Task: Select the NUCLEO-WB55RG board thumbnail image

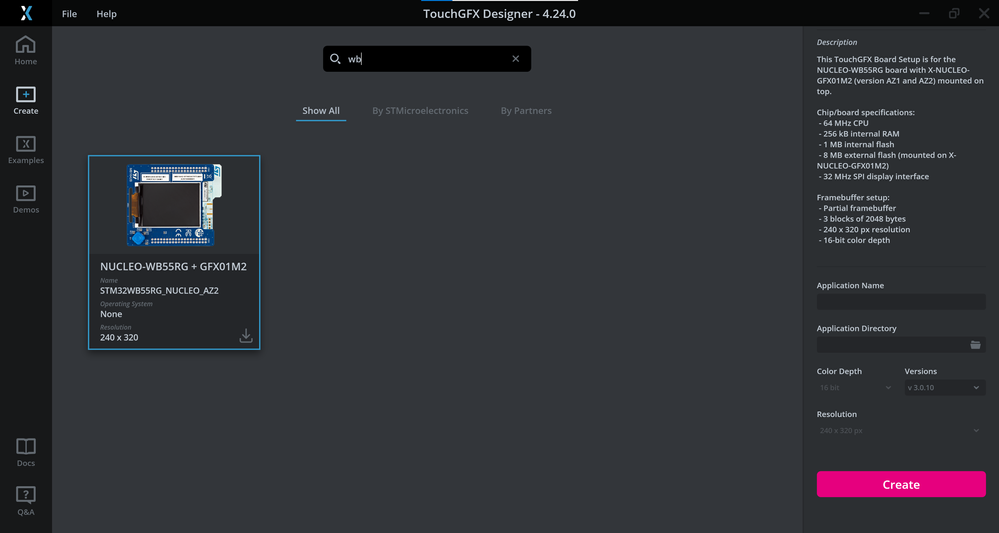Action: click(x=174, y=205)
